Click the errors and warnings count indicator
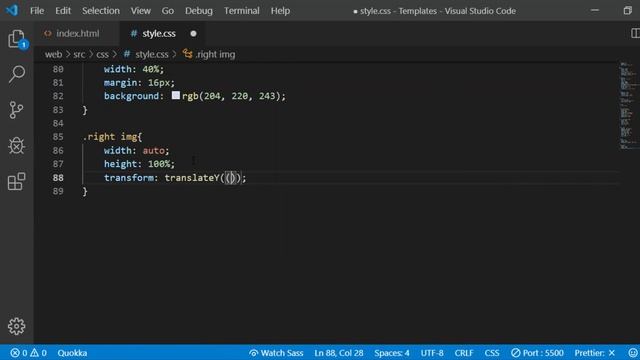Viewport: 640px width, 360px height. (x=28, y=353)
